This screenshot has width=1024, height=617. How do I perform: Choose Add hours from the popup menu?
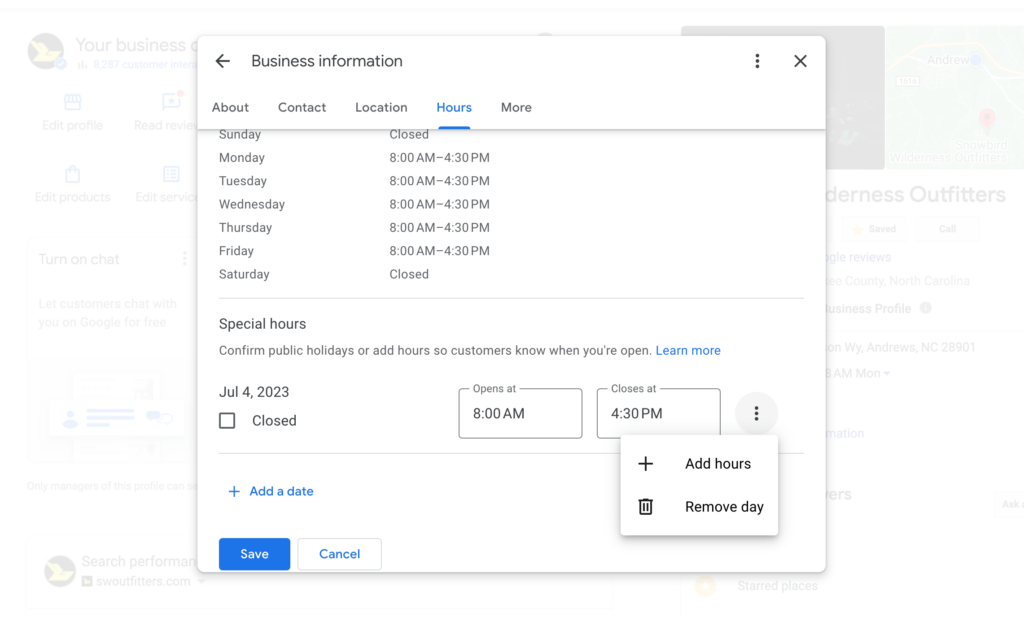(x=699, y=464)
